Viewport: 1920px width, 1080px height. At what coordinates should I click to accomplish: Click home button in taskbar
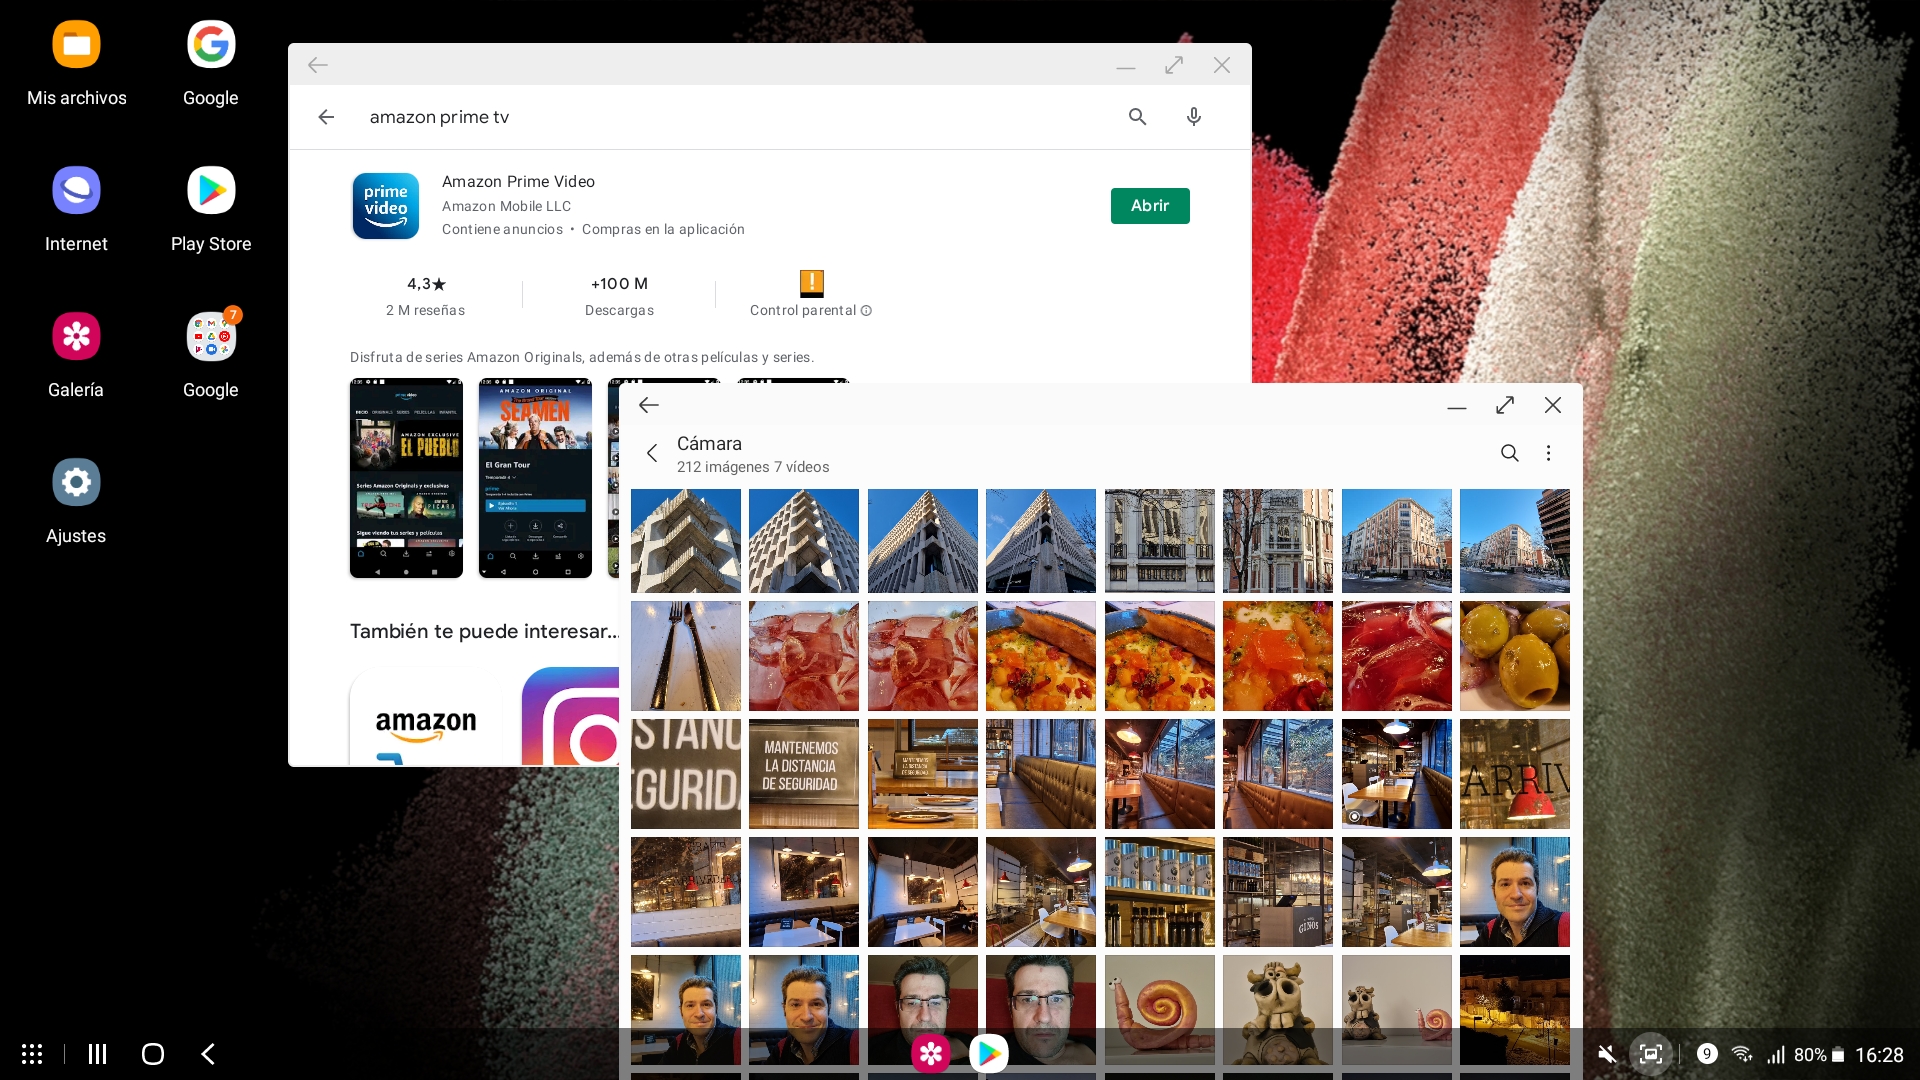[x=153, y=1054]
